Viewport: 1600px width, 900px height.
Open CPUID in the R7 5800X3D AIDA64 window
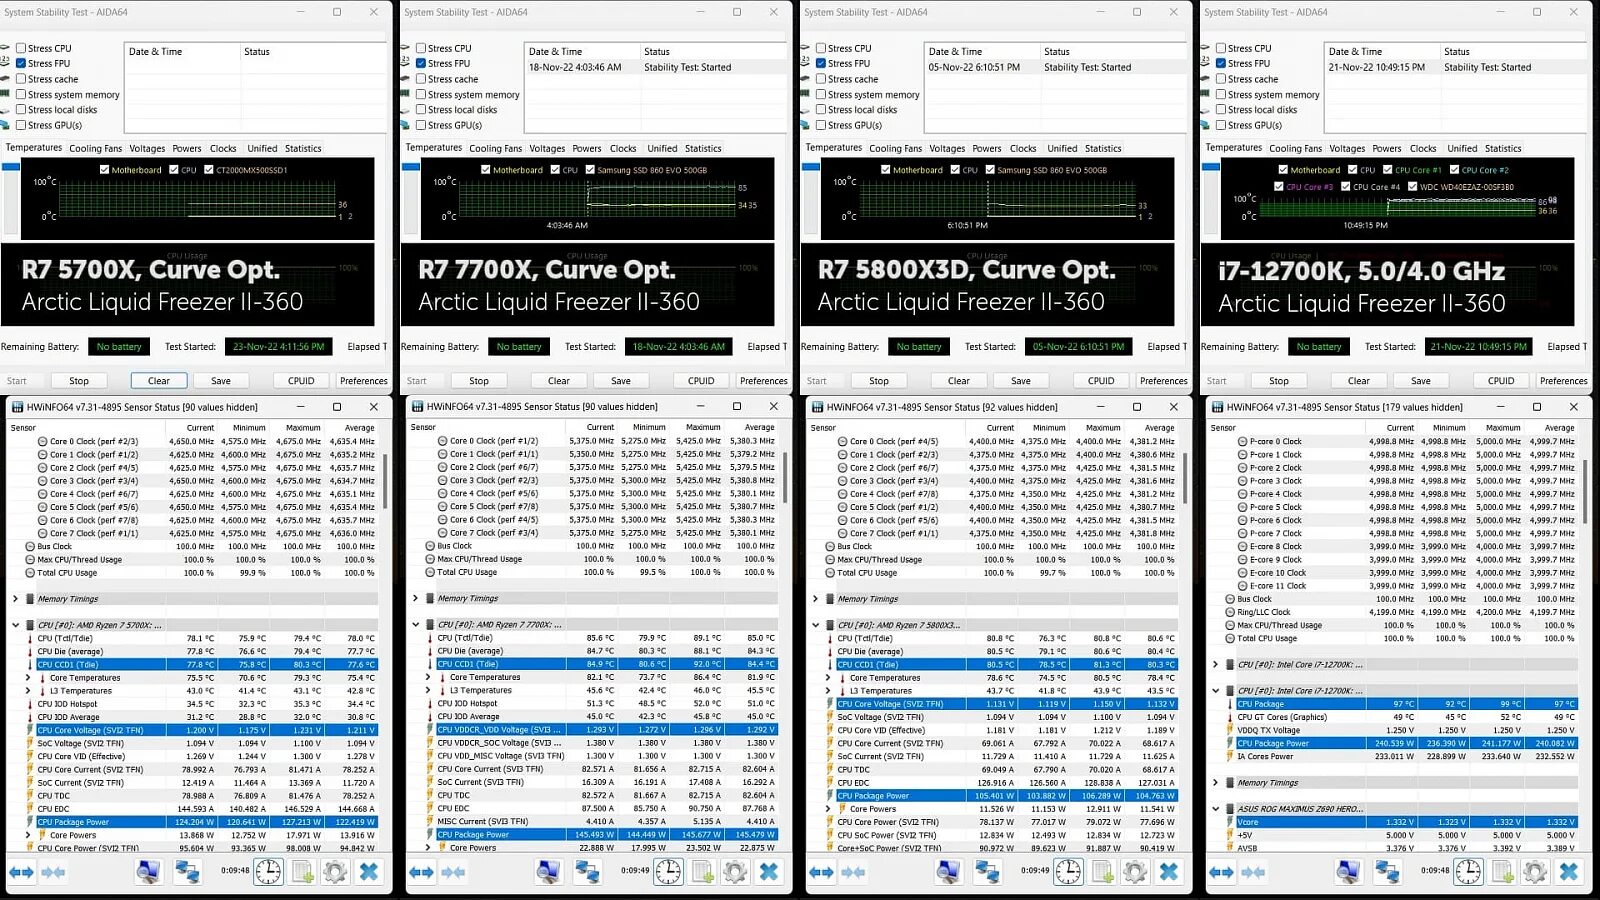coord(1101,381)
